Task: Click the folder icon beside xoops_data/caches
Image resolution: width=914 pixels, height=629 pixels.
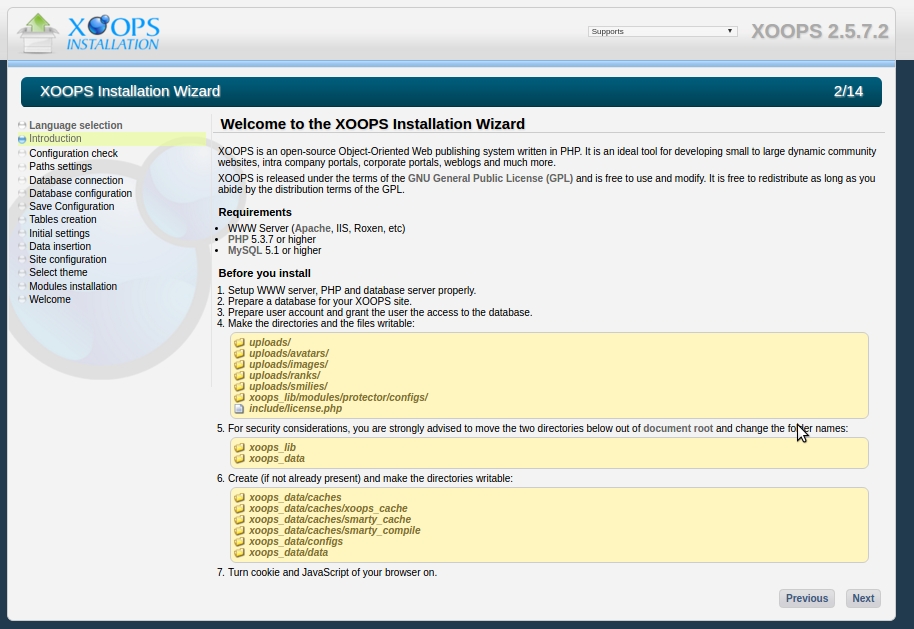Action: click(239, 498)
